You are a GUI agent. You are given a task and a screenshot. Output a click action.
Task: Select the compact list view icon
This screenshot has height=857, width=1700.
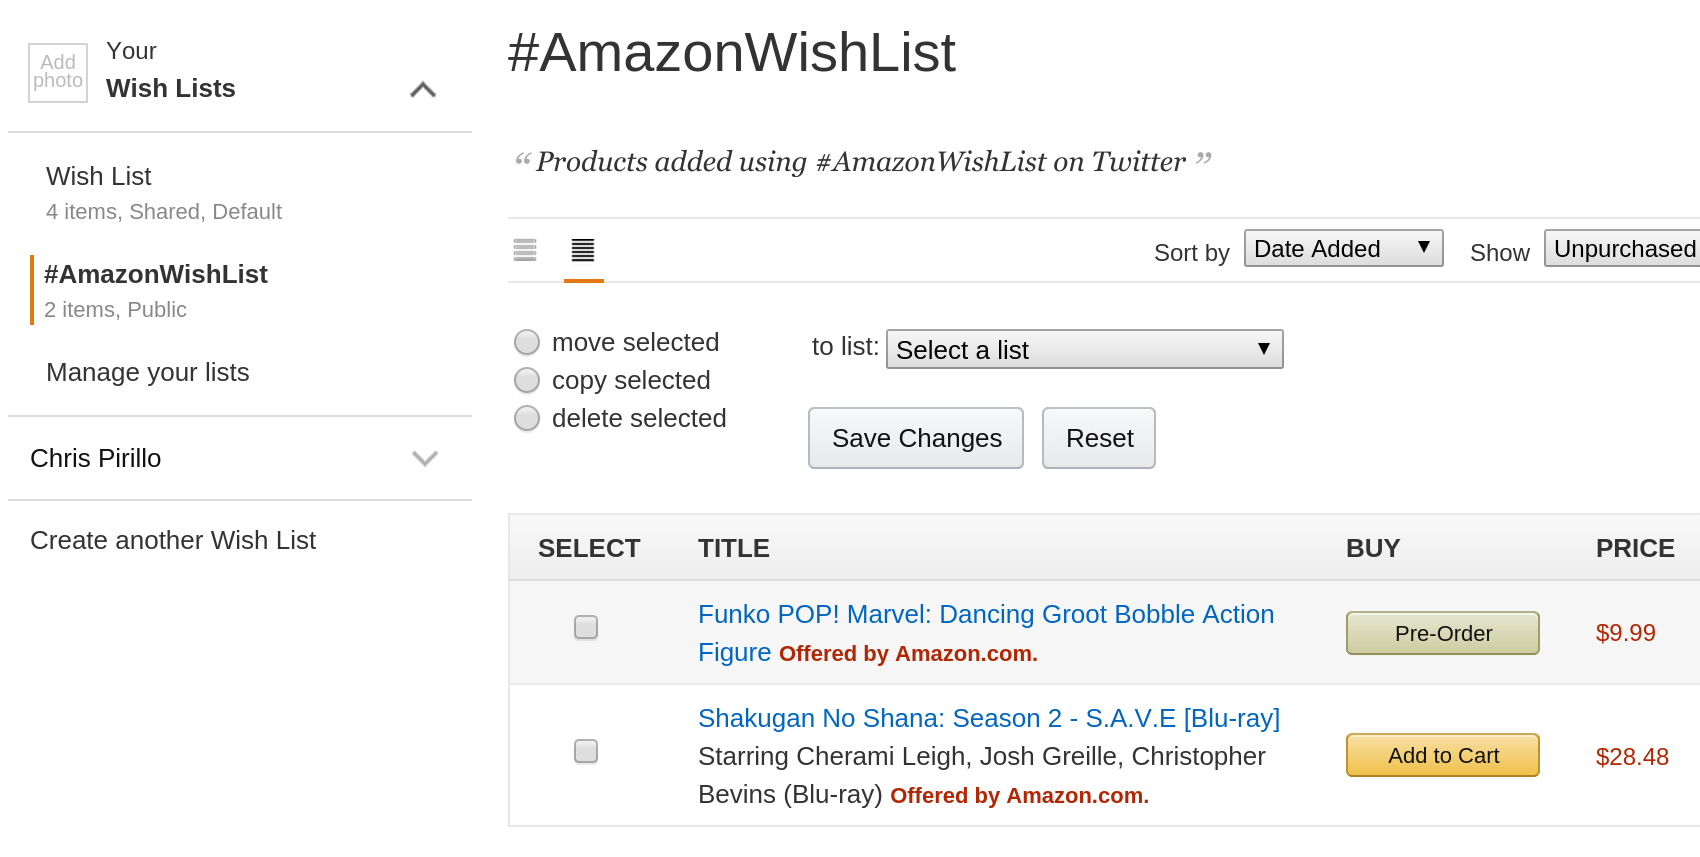pos(583,250)
